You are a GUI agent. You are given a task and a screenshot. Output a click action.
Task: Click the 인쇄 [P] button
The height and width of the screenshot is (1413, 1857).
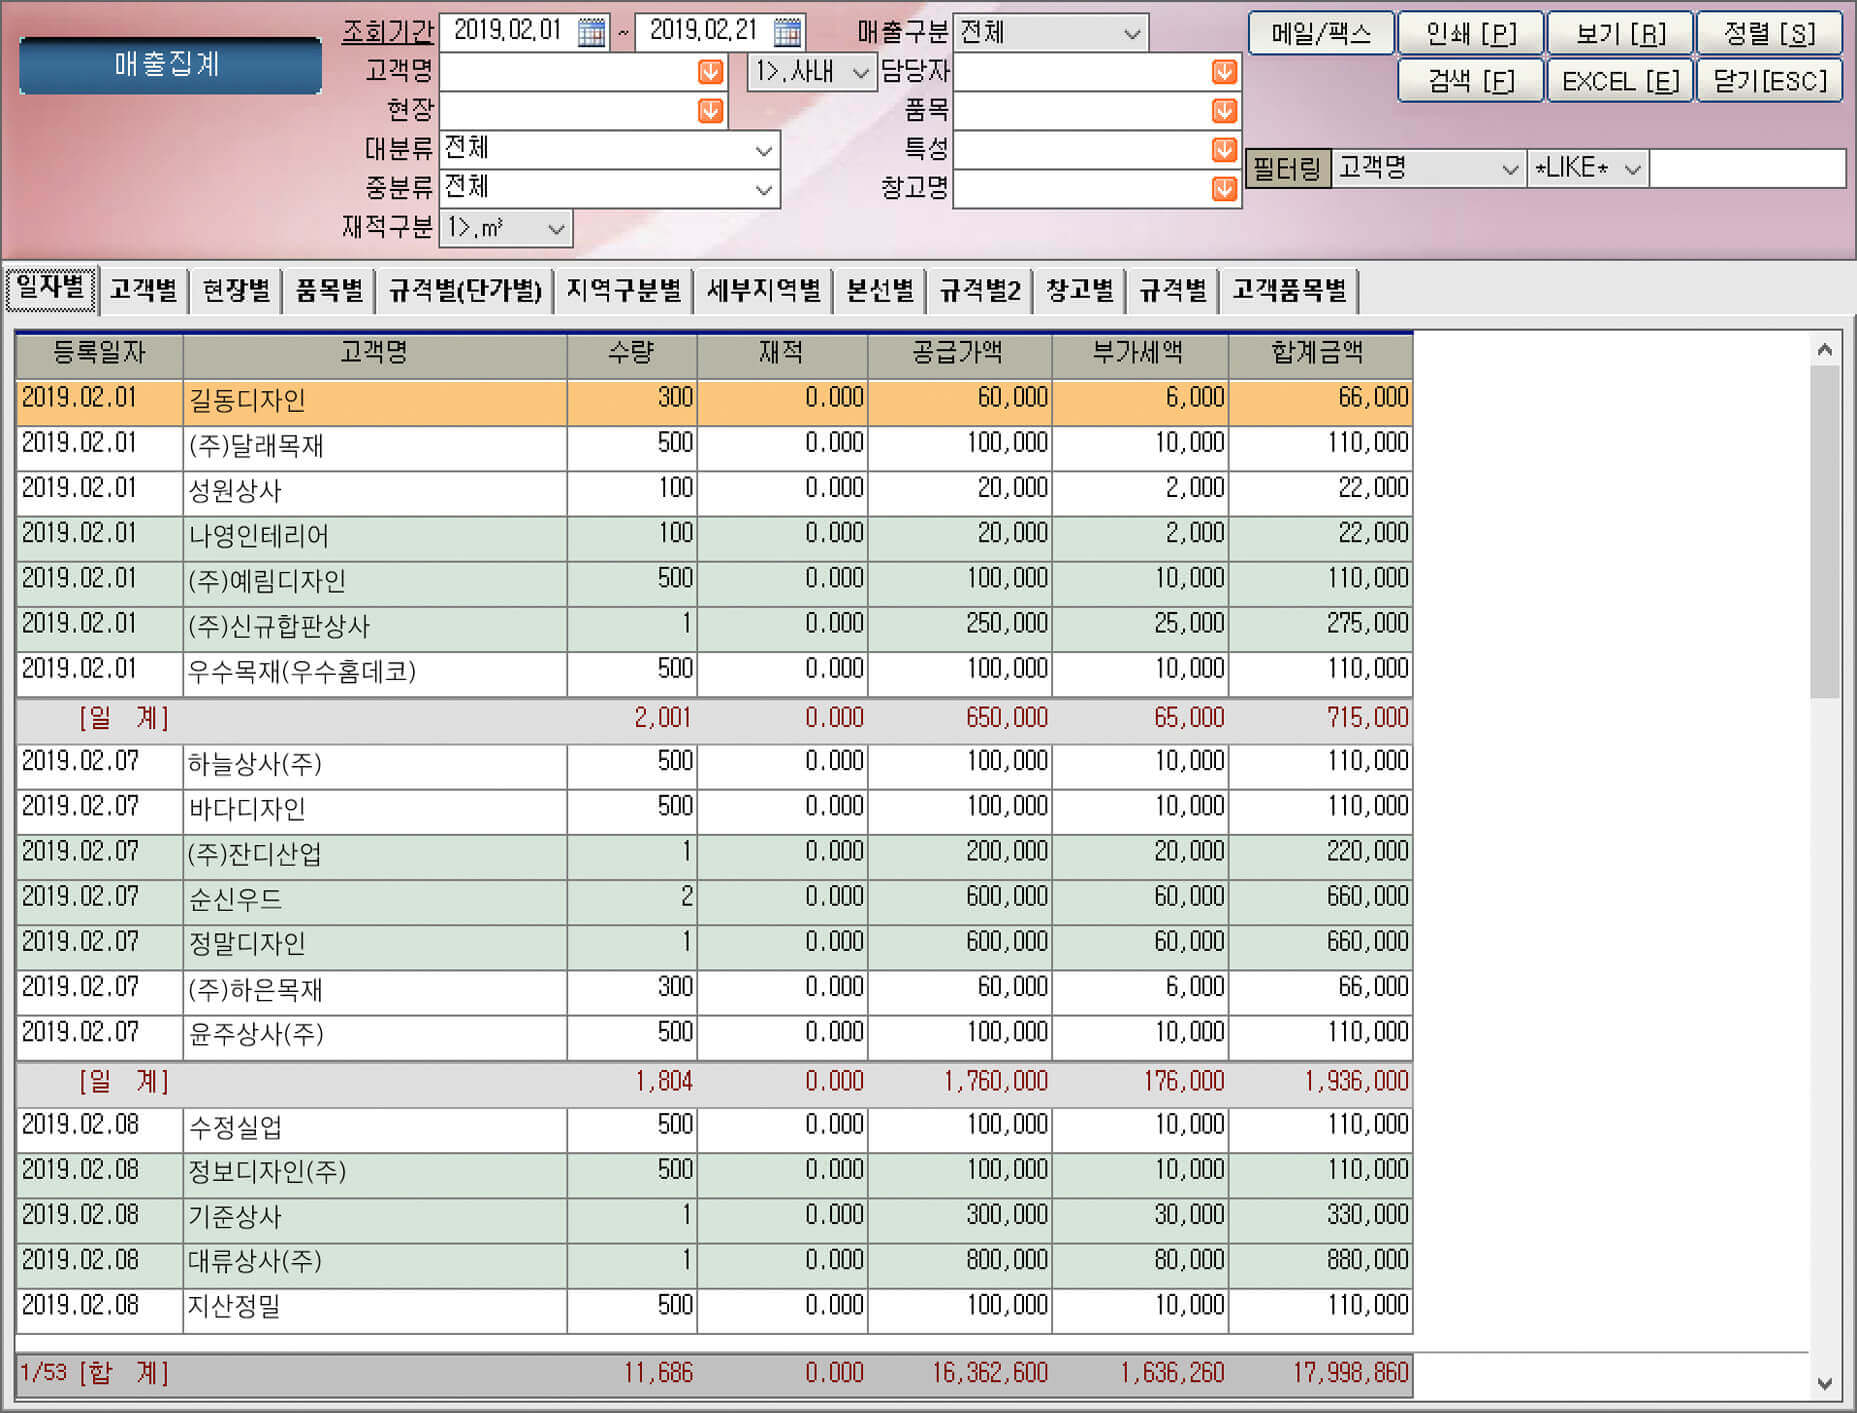tap(1471, 34)
